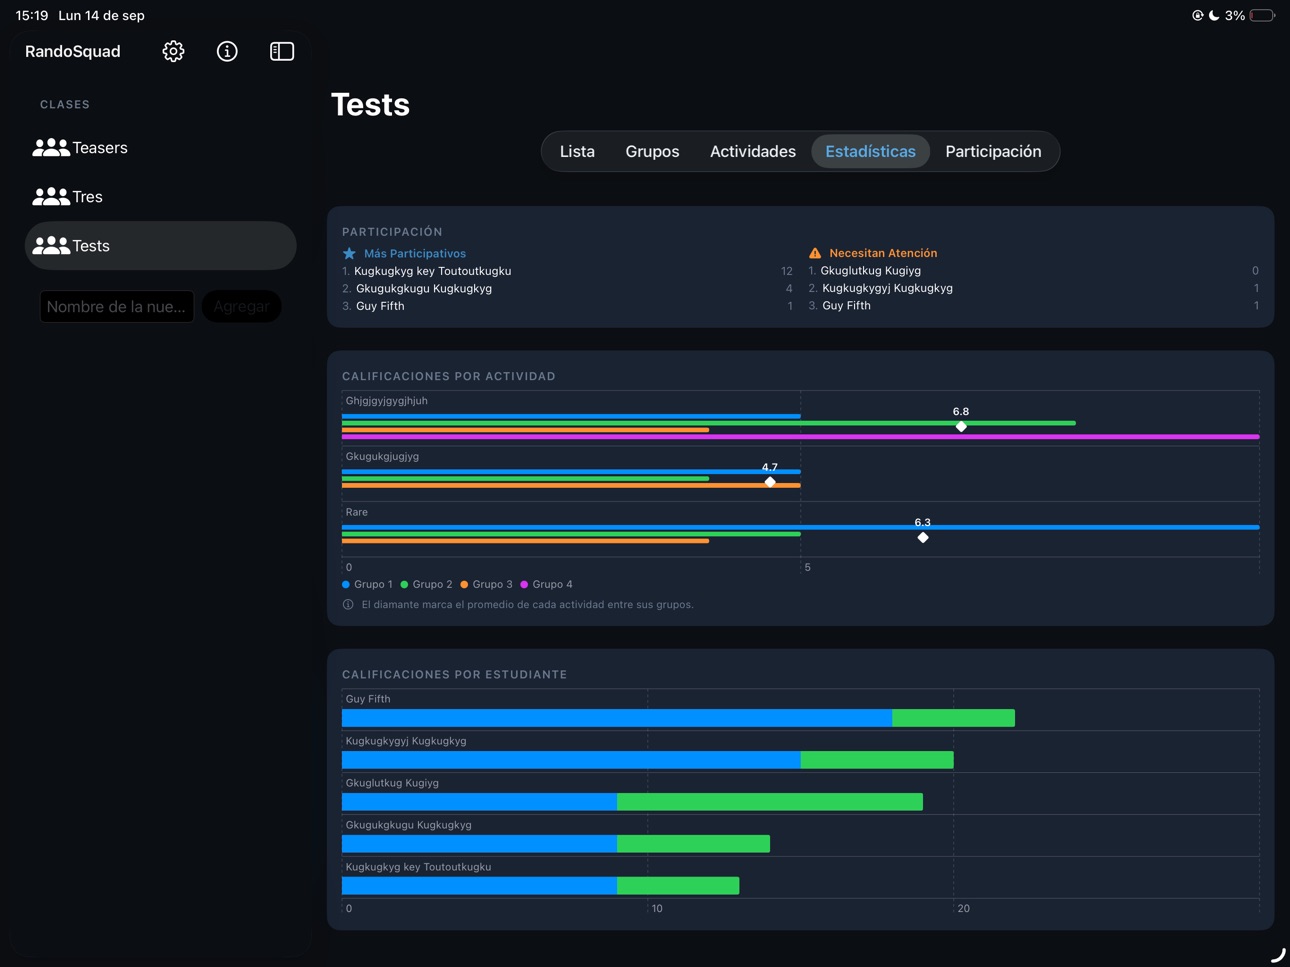Screen dimensions: 1290x967
Task: Click the Grupo 1 blue legend dot
Action: pyautogui.click(x=346, y=584)
